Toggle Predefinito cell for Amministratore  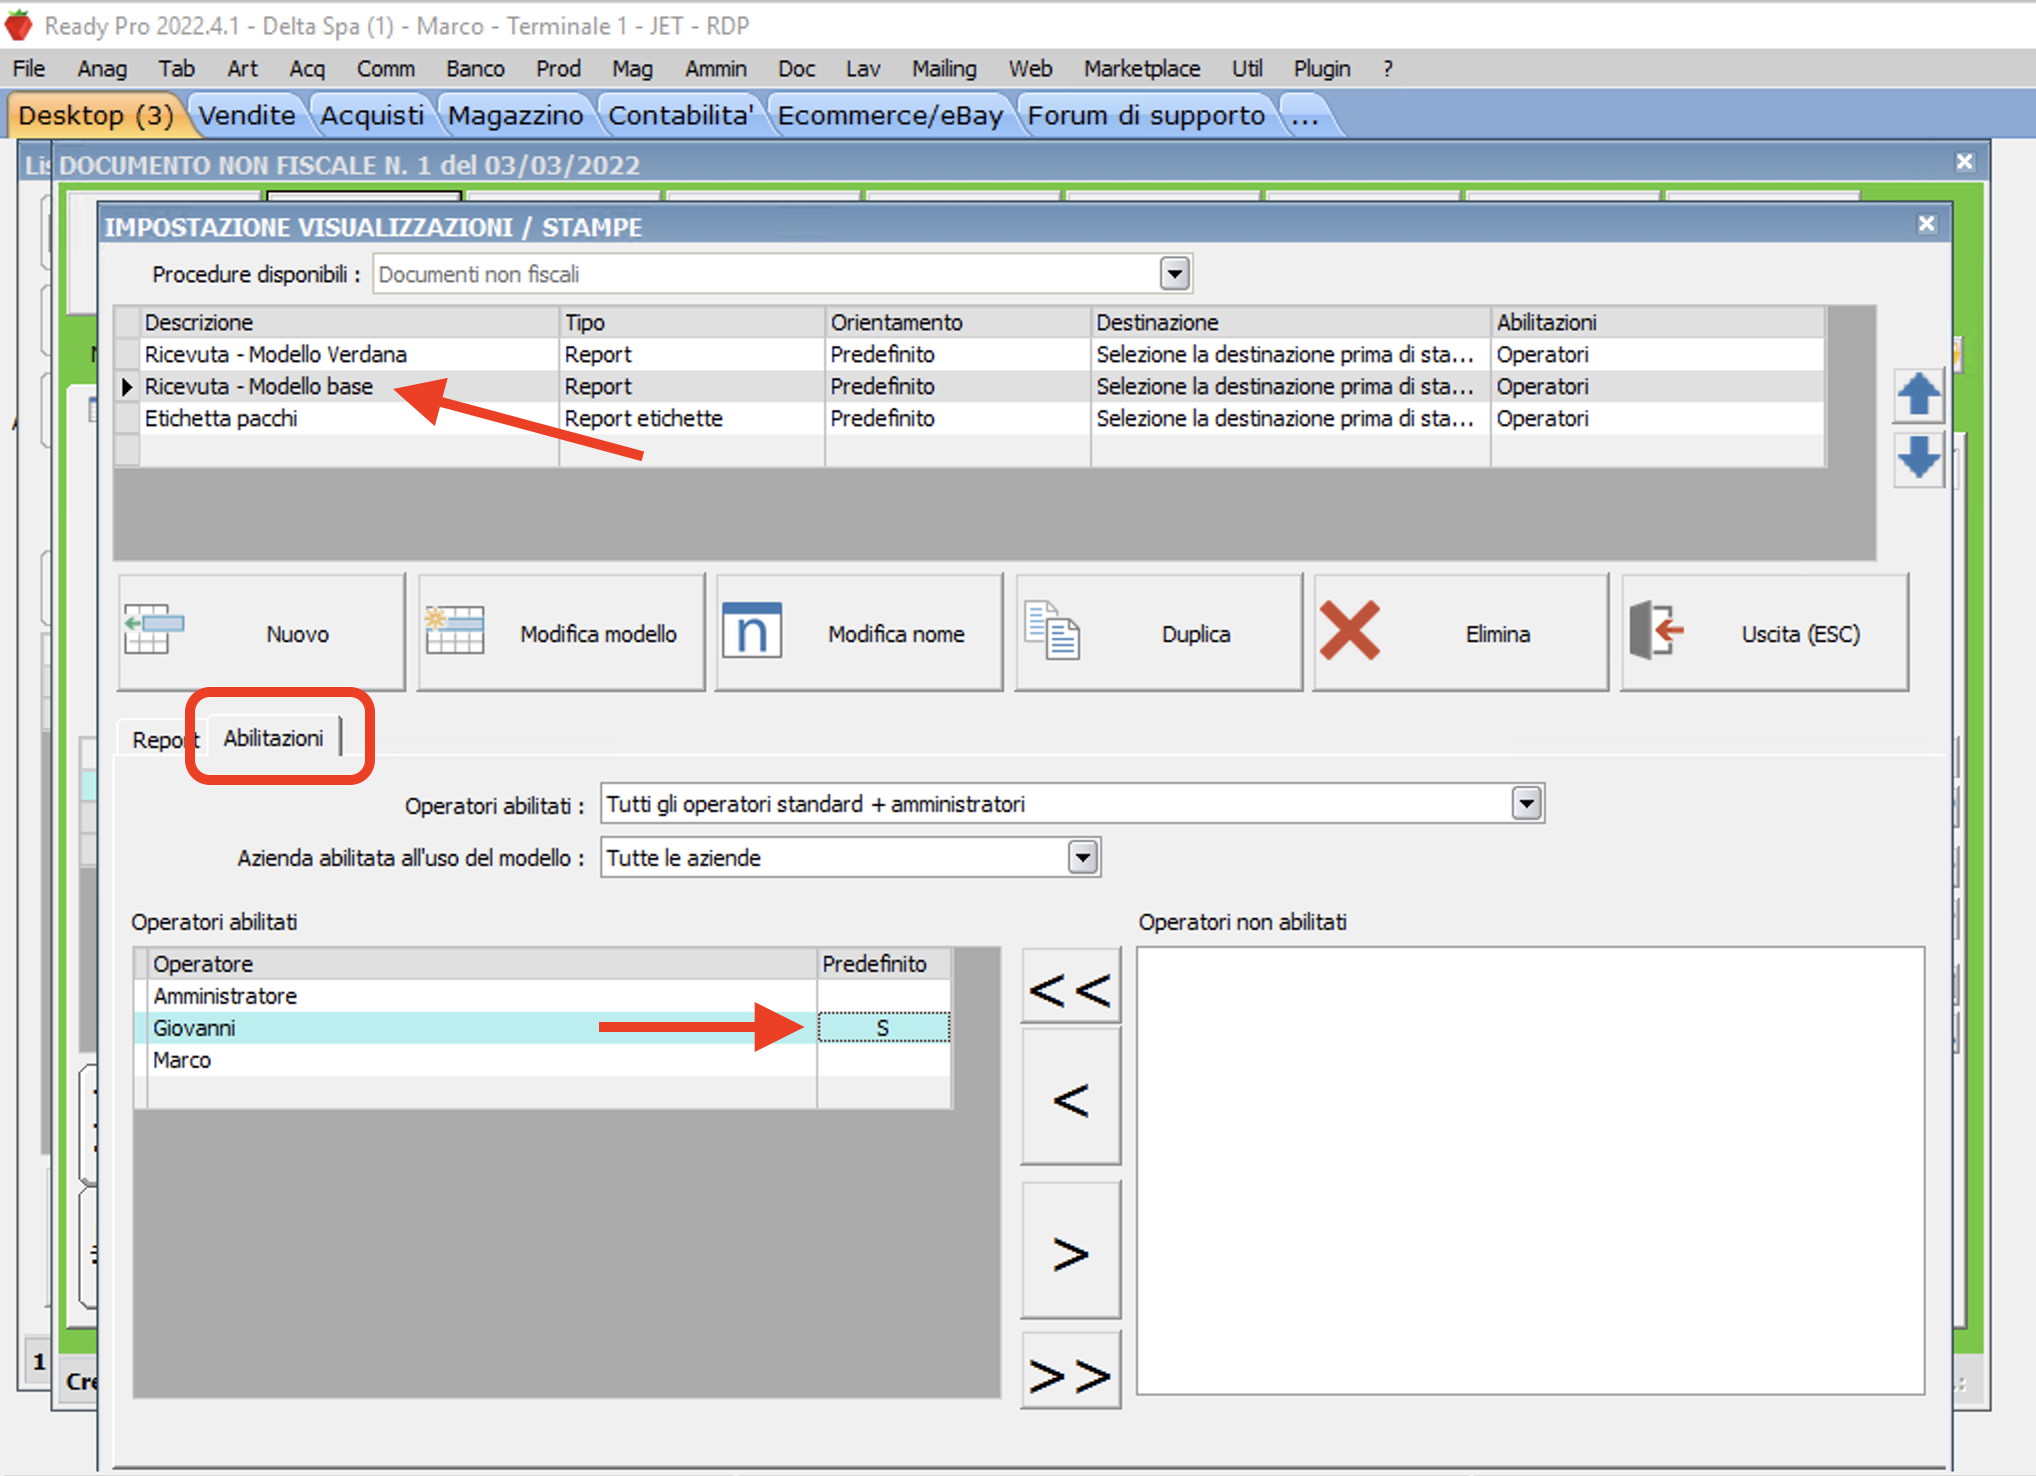[882, 996]
